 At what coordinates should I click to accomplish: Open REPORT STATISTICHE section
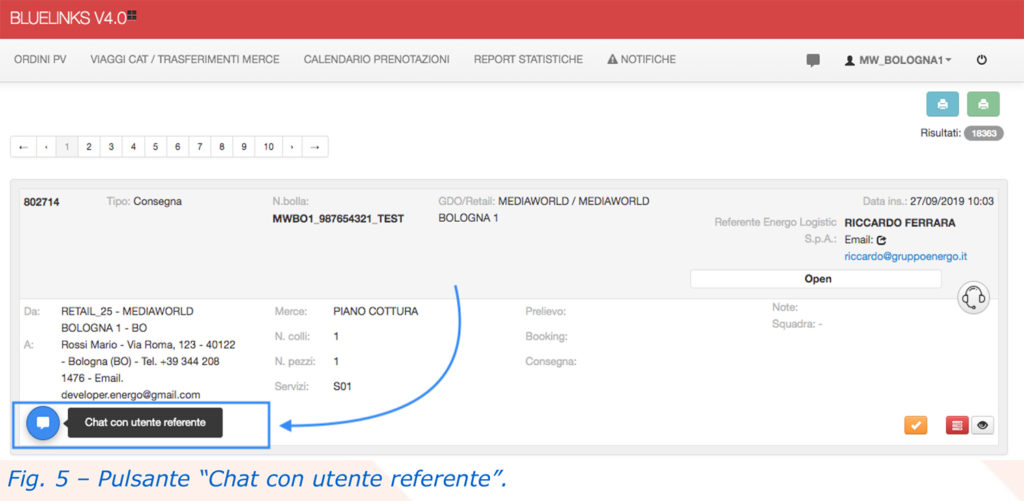click(528, 60)
